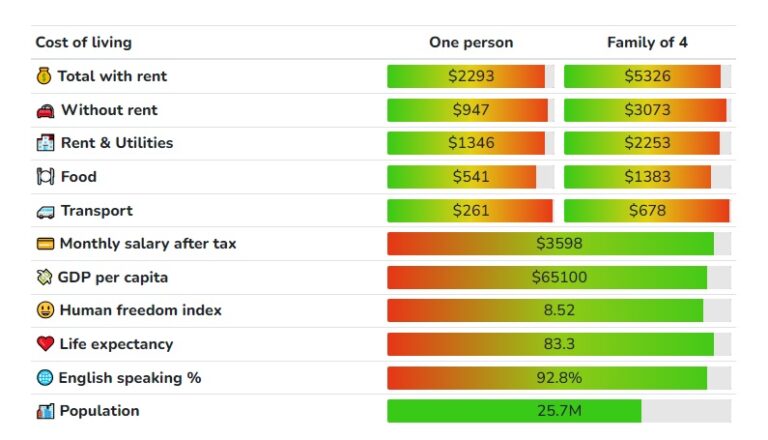Click the building icon beside Rent & Utilities
The height and width of the screenshot is (440, 768).
pyautogui.click(x=45, y=143)
